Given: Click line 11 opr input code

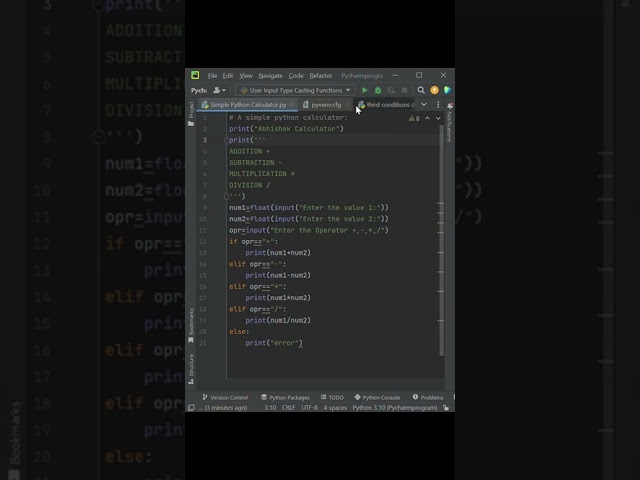Looking at the screenshot, I should tap(309, 230).
